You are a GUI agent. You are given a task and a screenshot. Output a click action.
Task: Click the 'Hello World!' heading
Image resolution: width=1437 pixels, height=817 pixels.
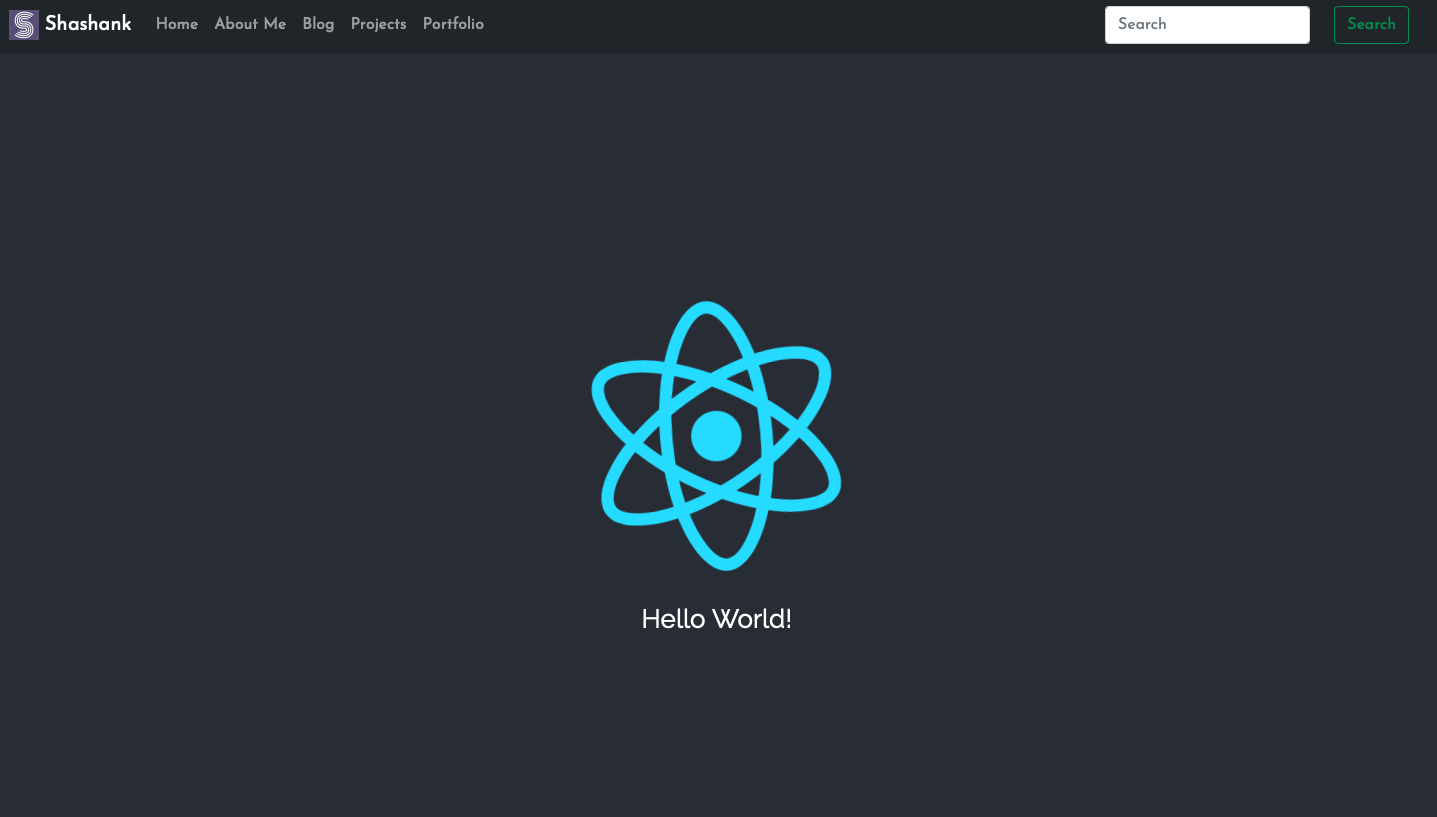pyautogui.click(x=716, y=619)
